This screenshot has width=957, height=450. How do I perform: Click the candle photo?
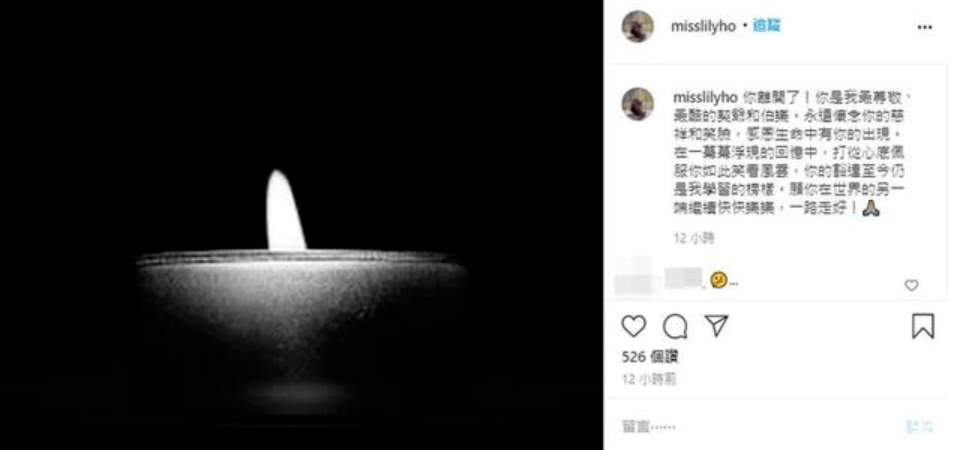(302, 225)
